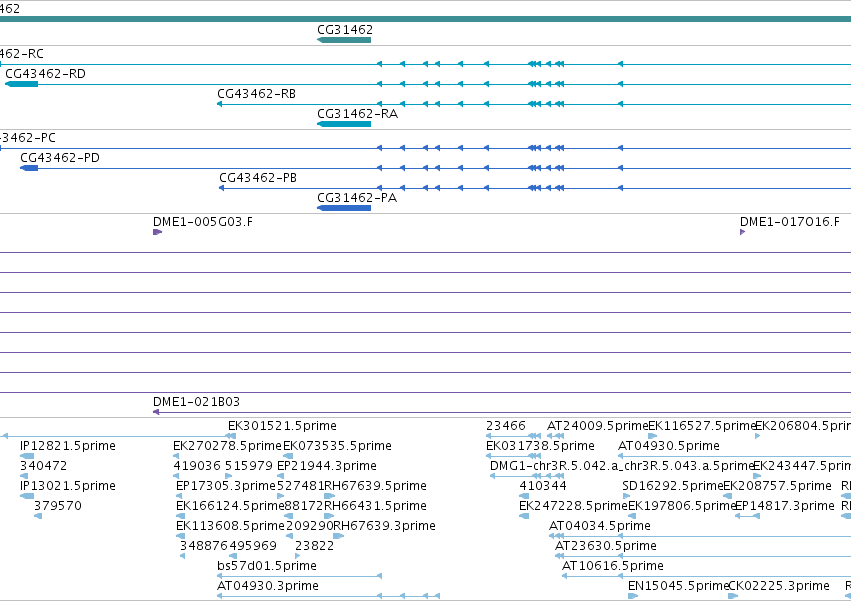Select the 23822 EST label
This screenshot has height=601, width=851.
314,546
